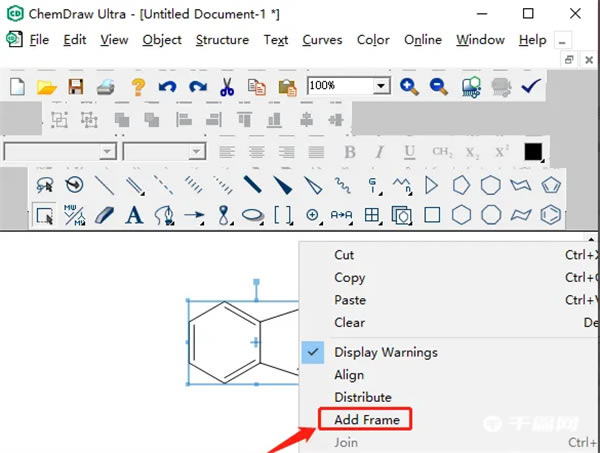Copy the selection using the toolbar copy icon
This screenshot has height=453, width=600.
point(257,87)
